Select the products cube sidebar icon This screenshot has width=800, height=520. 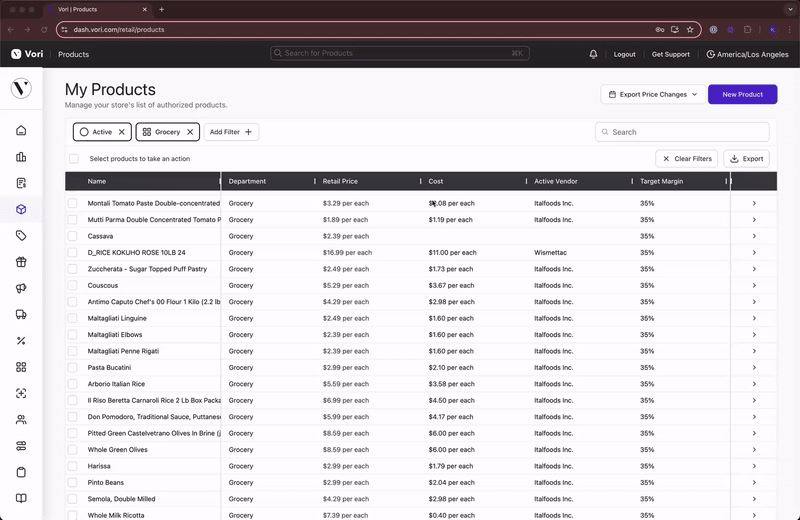point(21,209)
